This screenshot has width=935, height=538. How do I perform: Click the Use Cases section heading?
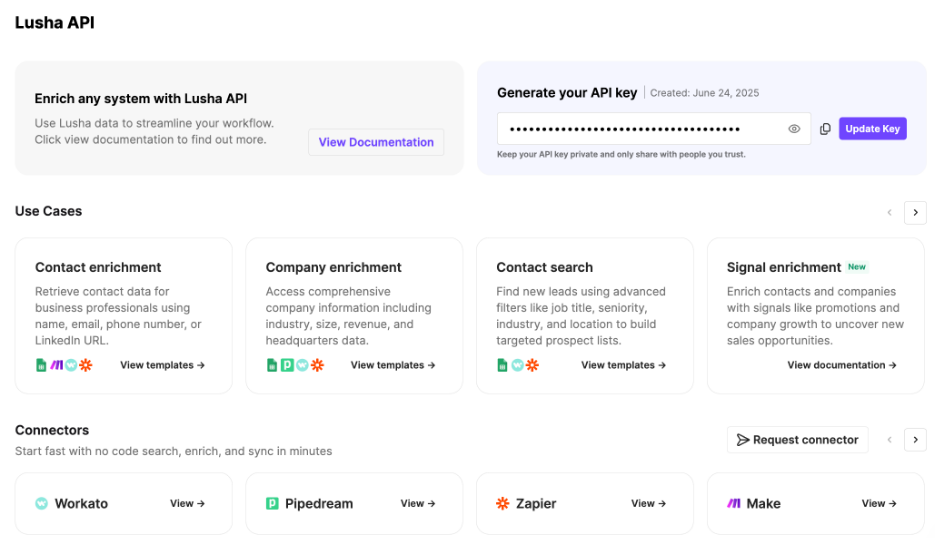pyautogui.click(x=48, y=211)
